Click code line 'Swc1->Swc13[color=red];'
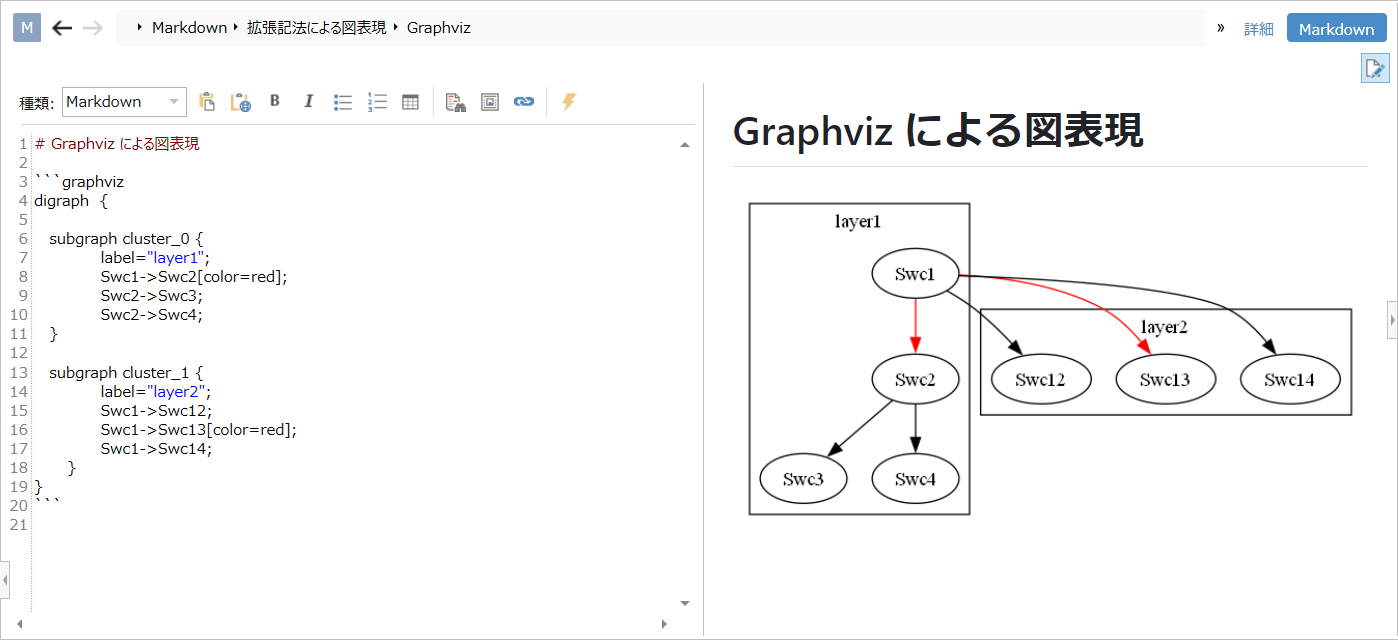The image size is (1398, 640). point(199,429)
